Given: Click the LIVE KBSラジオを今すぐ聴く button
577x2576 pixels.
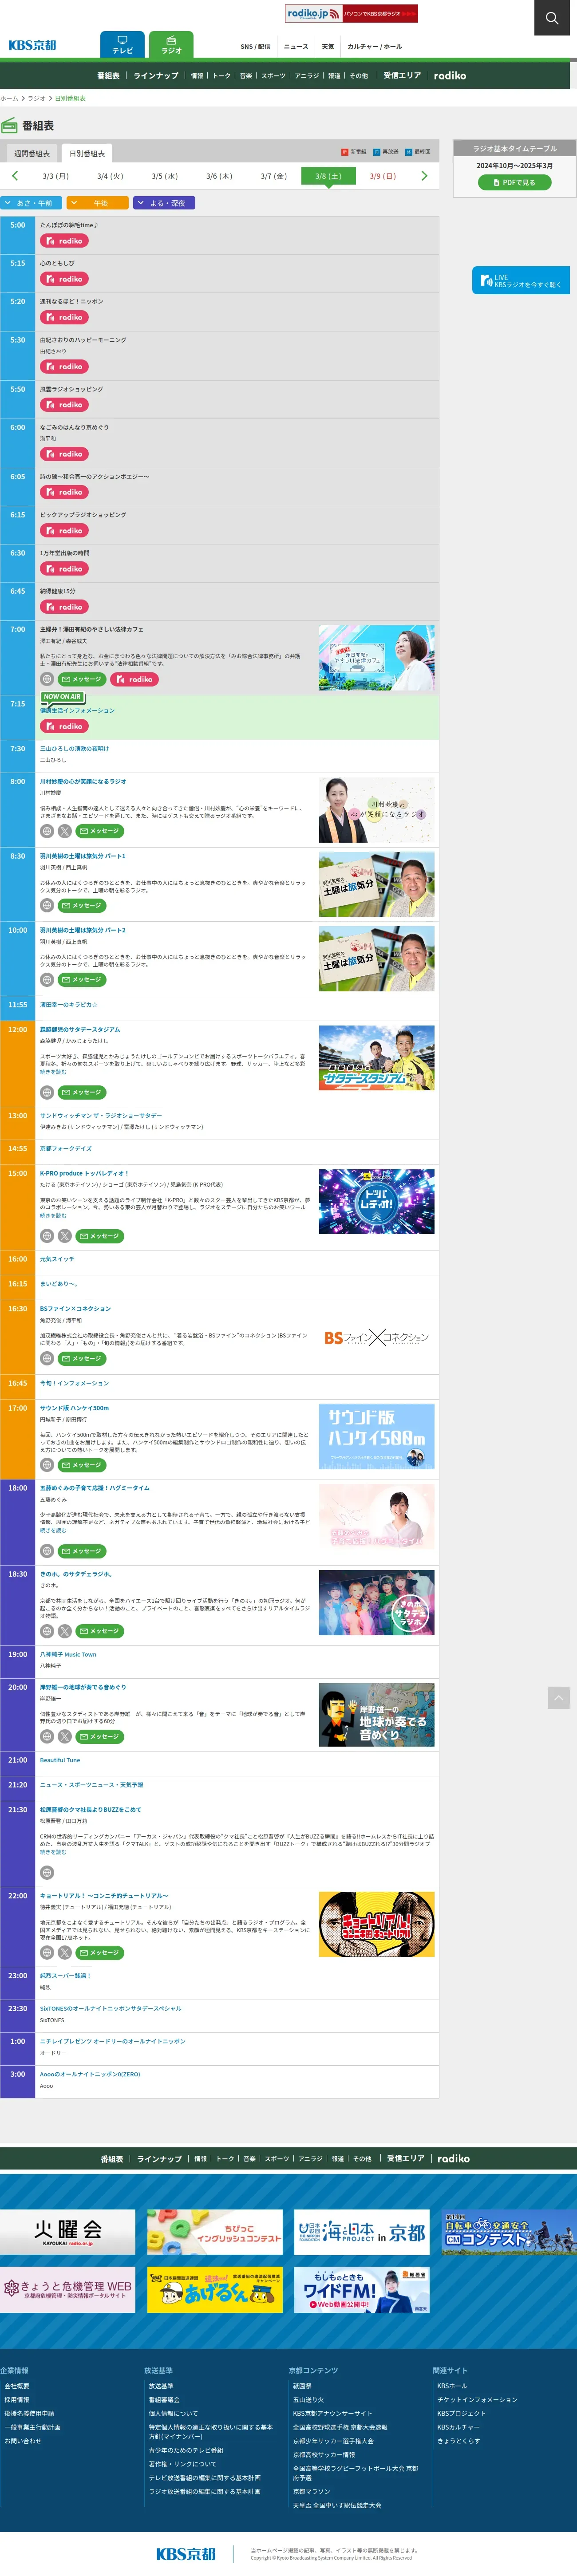Looking at the screenshot, I should tap(521, 280).
